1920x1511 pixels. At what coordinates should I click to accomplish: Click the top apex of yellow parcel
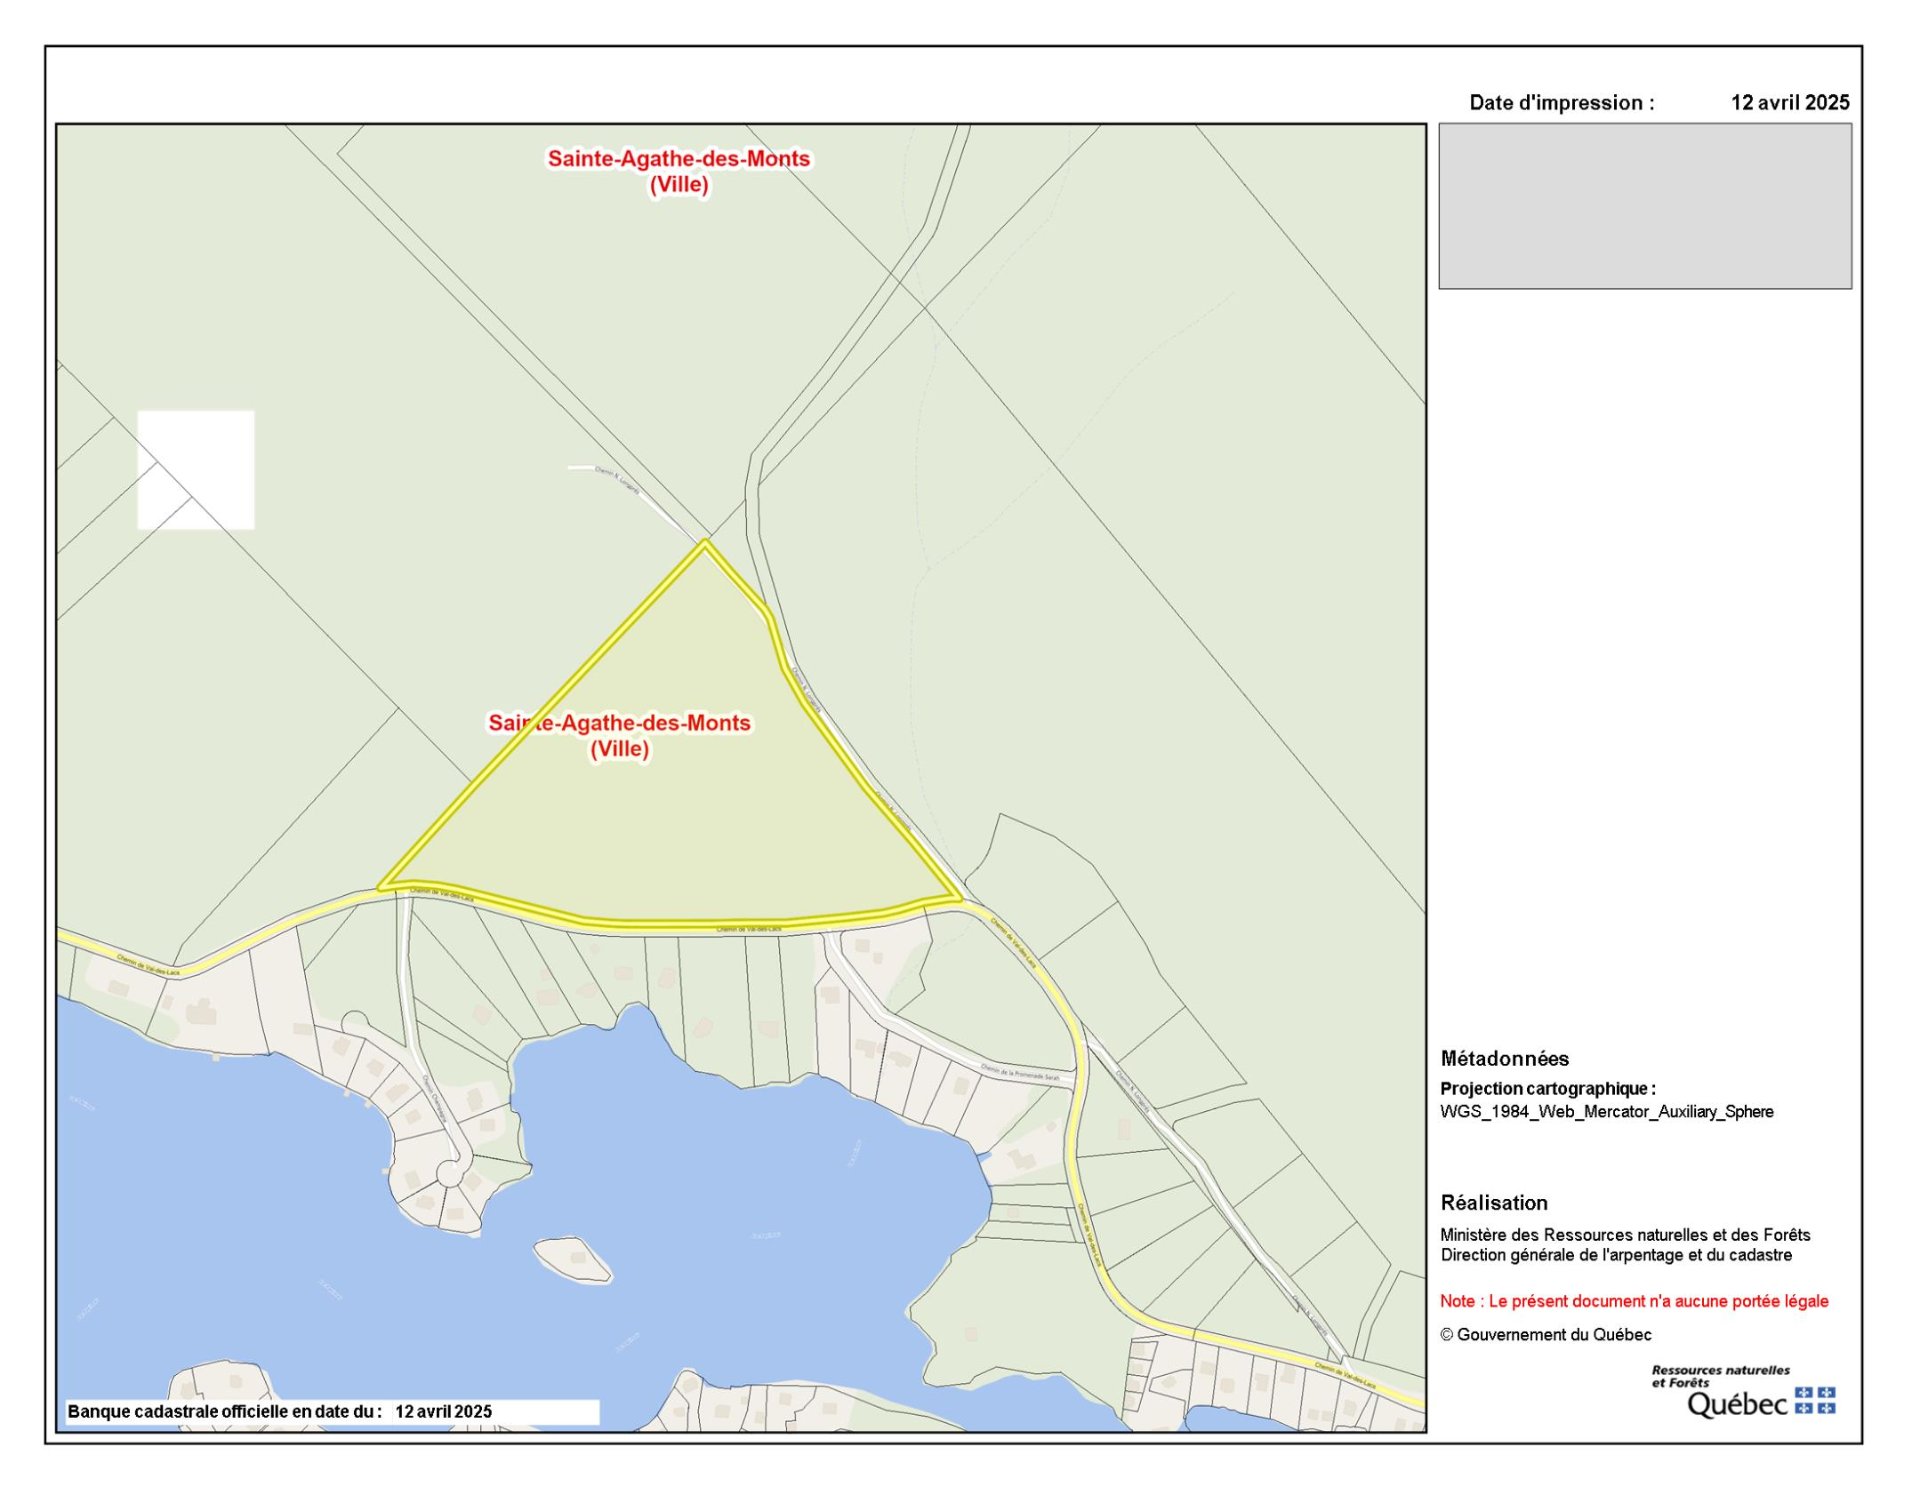[x=705, y=543]
